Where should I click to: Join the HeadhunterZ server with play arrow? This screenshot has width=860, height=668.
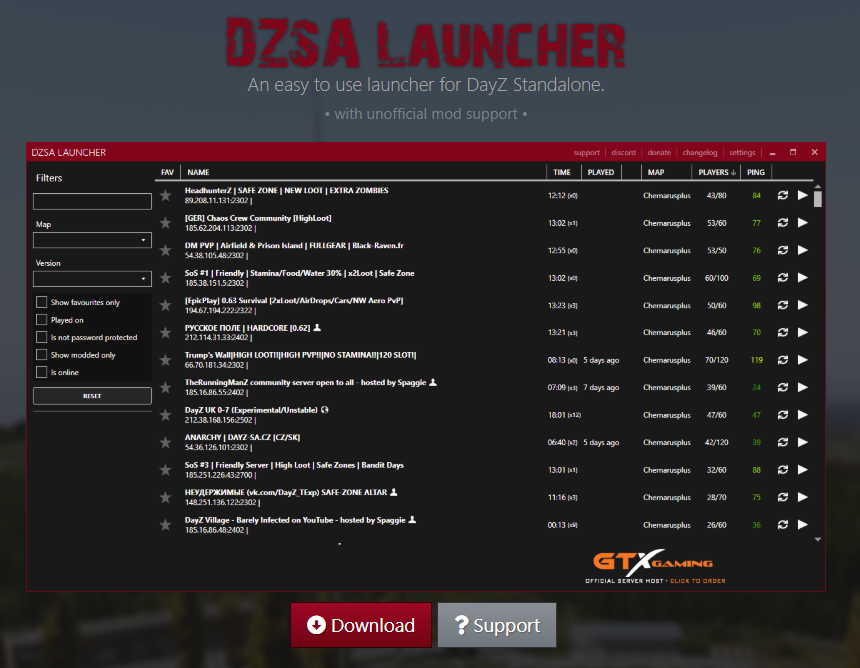802,195
